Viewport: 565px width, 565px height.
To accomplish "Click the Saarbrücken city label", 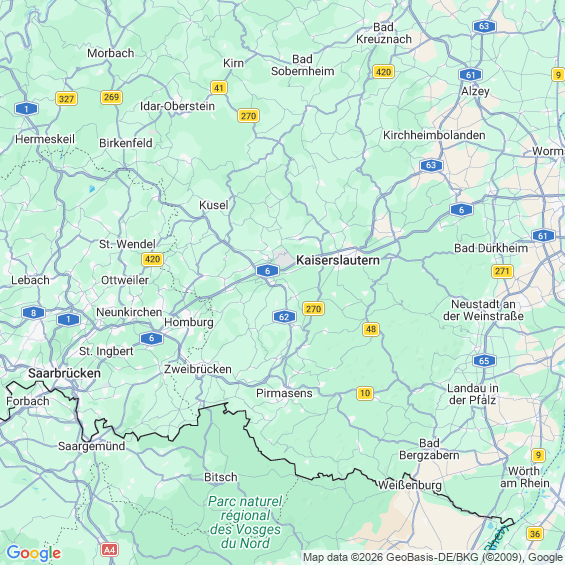I will pos(64,373).
